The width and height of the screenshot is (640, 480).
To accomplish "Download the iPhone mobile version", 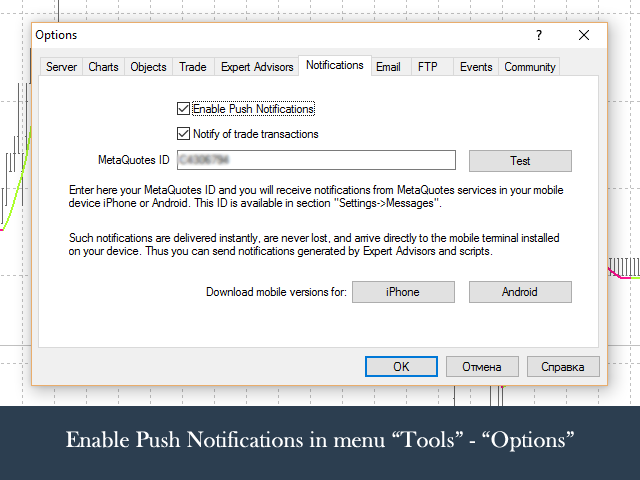I will coord(403,292).
